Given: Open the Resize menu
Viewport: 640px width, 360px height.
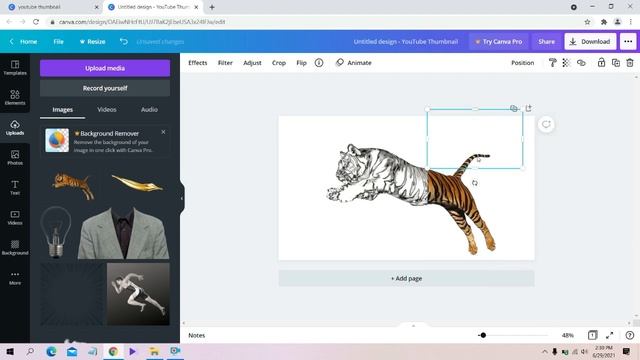Looking at the screenshot, I should 92,42.
